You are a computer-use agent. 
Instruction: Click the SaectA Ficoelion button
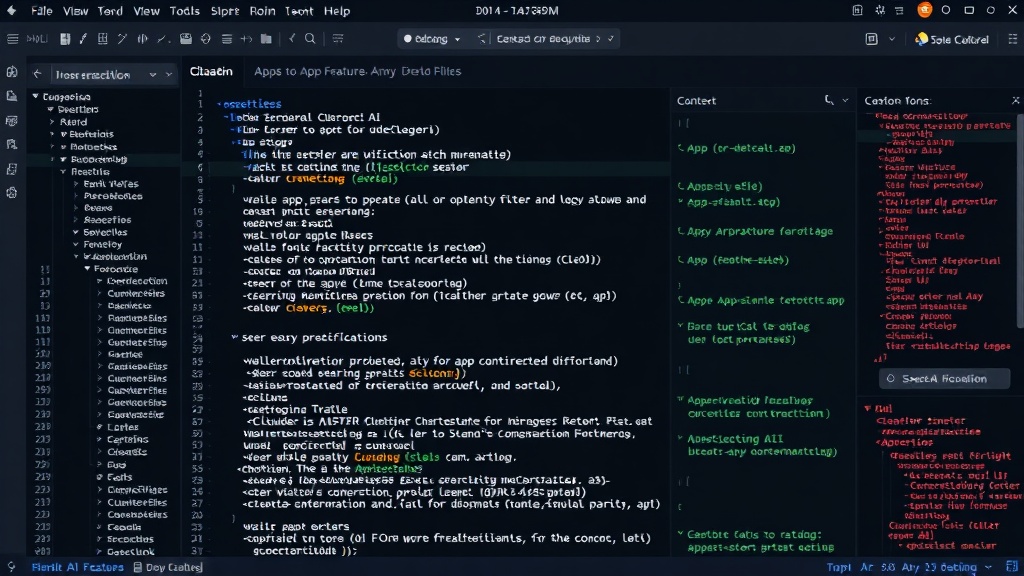pyautogui.click(x=944, y=379)
